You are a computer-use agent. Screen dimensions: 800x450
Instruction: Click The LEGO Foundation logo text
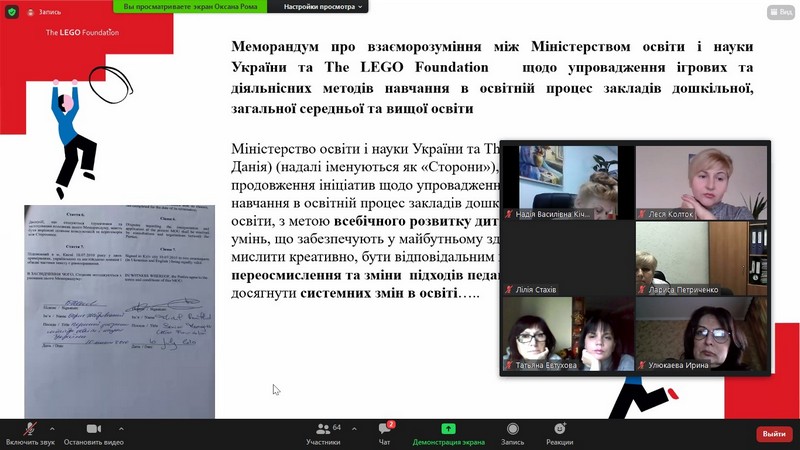[x=82, y=32]
